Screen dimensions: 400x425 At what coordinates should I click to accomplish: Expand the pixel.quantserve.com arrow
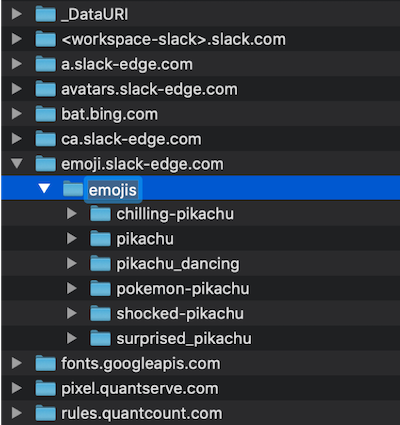[16, 388]
